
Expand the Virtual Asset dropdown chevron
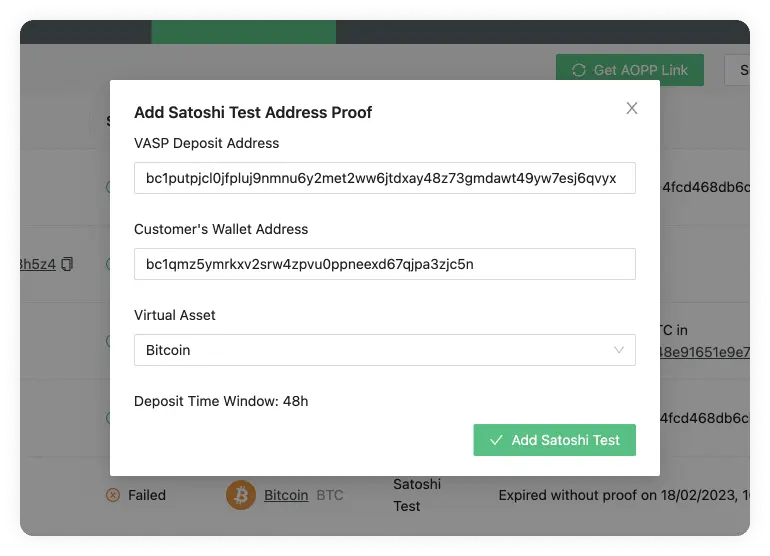coord(619,350)
